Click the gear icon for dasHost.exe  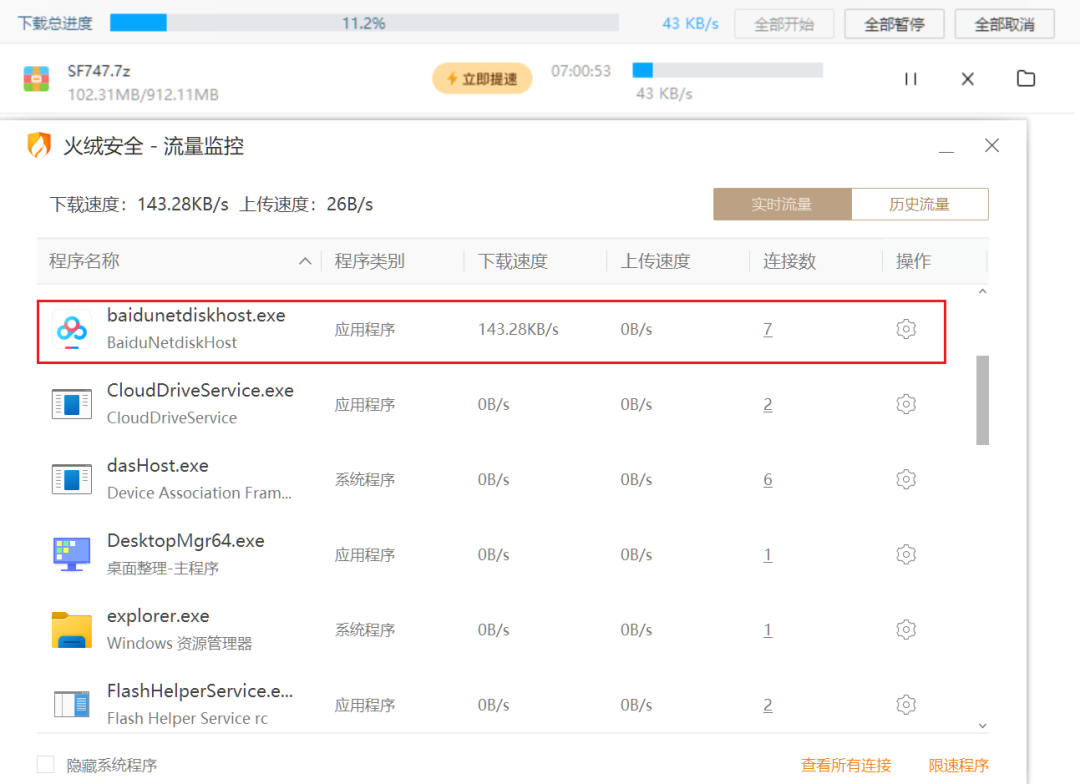(x=906, y=480)
